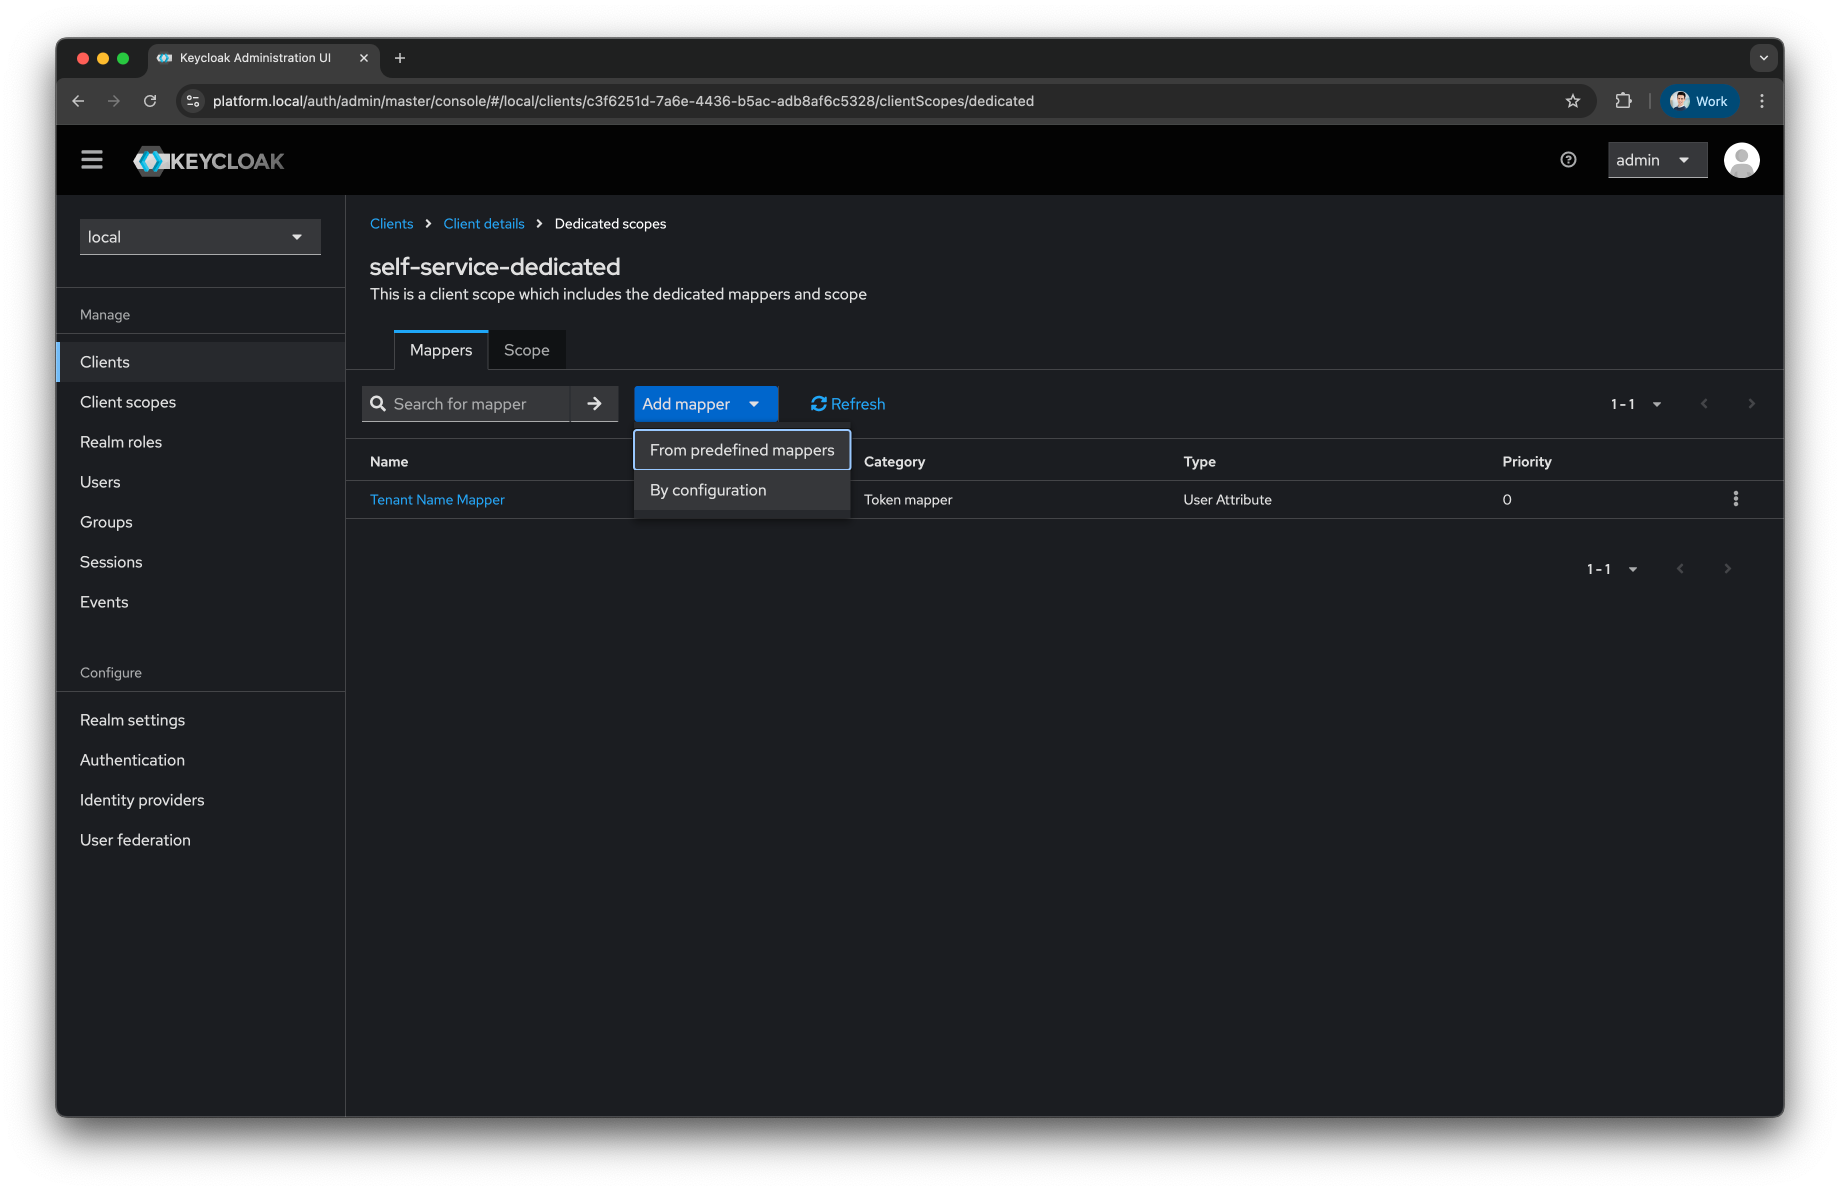Switch to the Scope tab

pos(526,349)
